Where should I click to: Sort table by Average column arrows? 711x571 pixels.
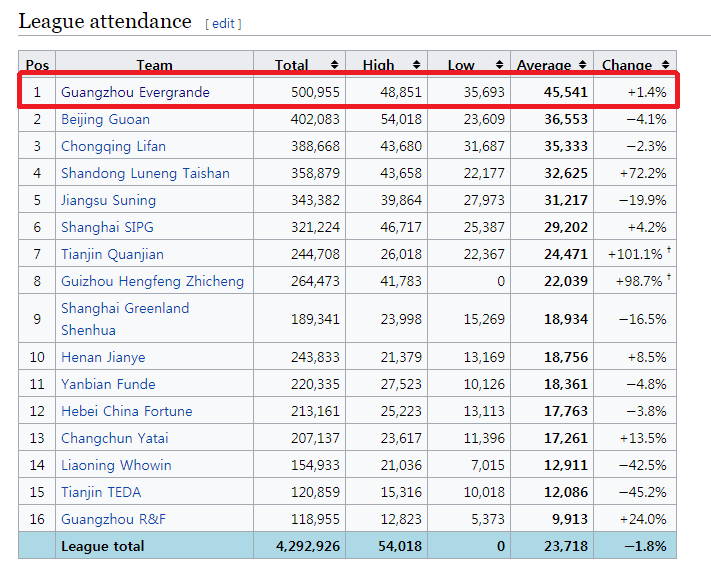[x=581, y=65]
